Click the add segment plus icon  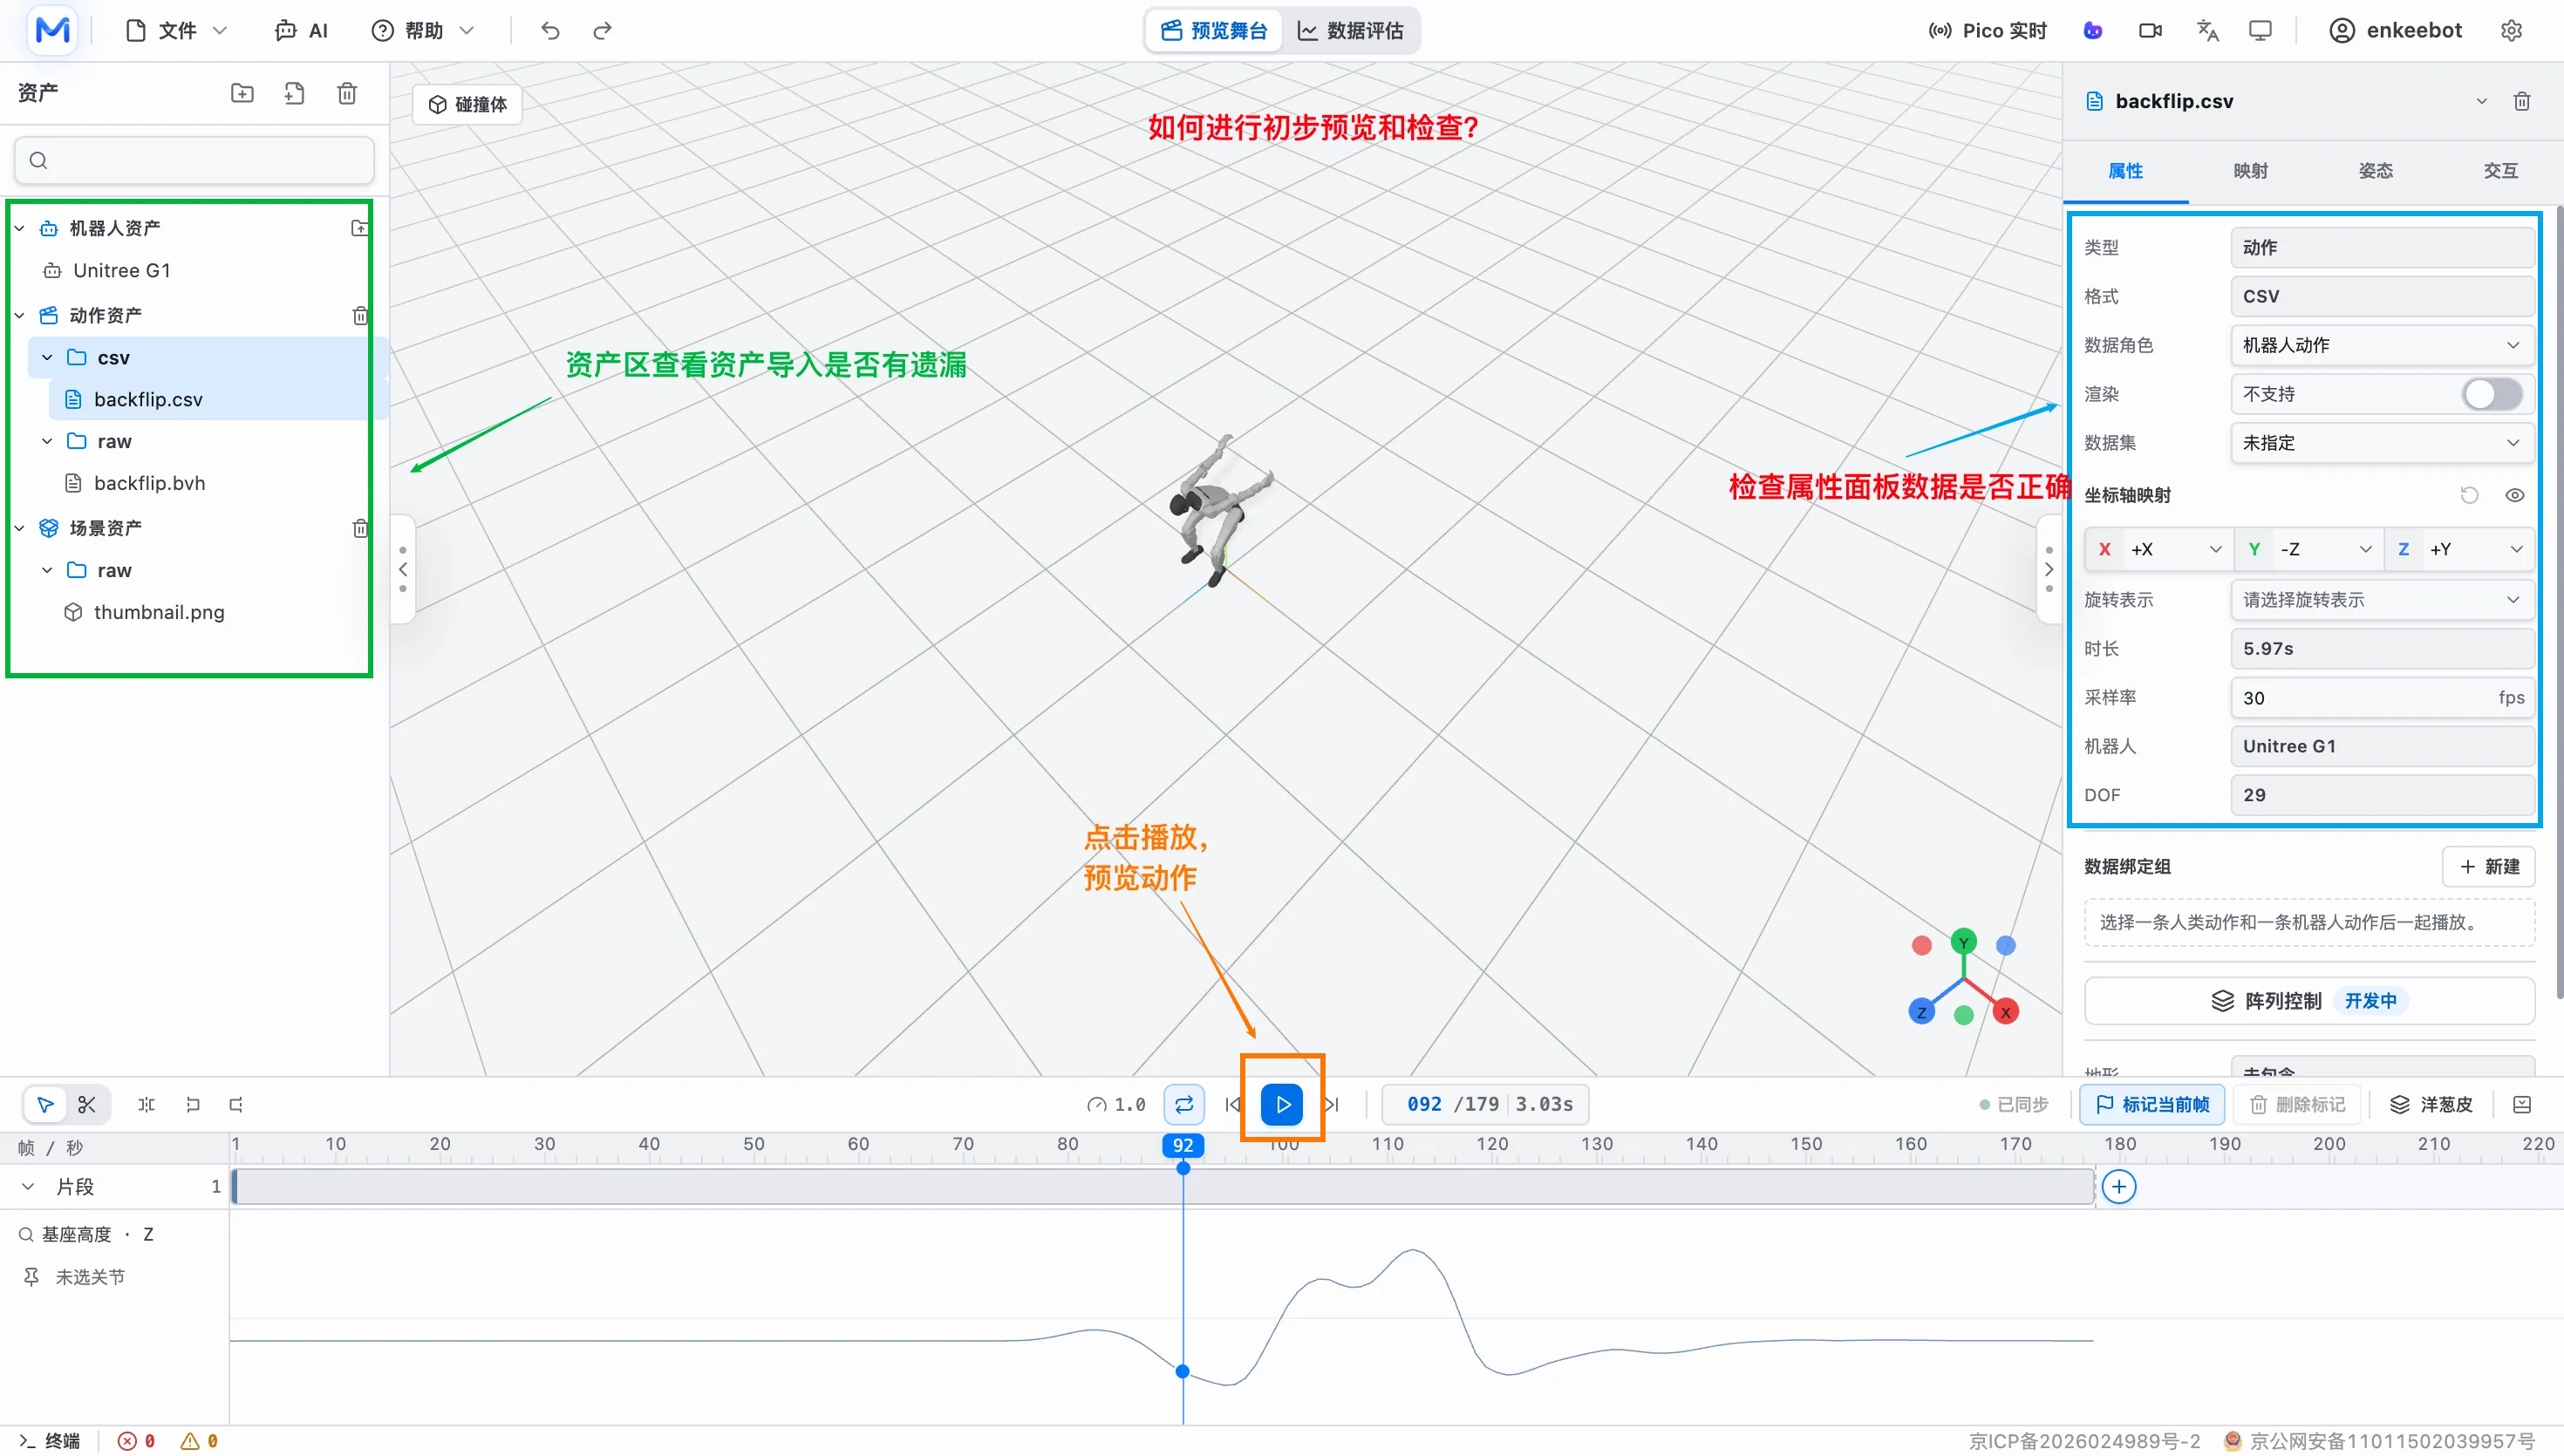[2118, 1186]
